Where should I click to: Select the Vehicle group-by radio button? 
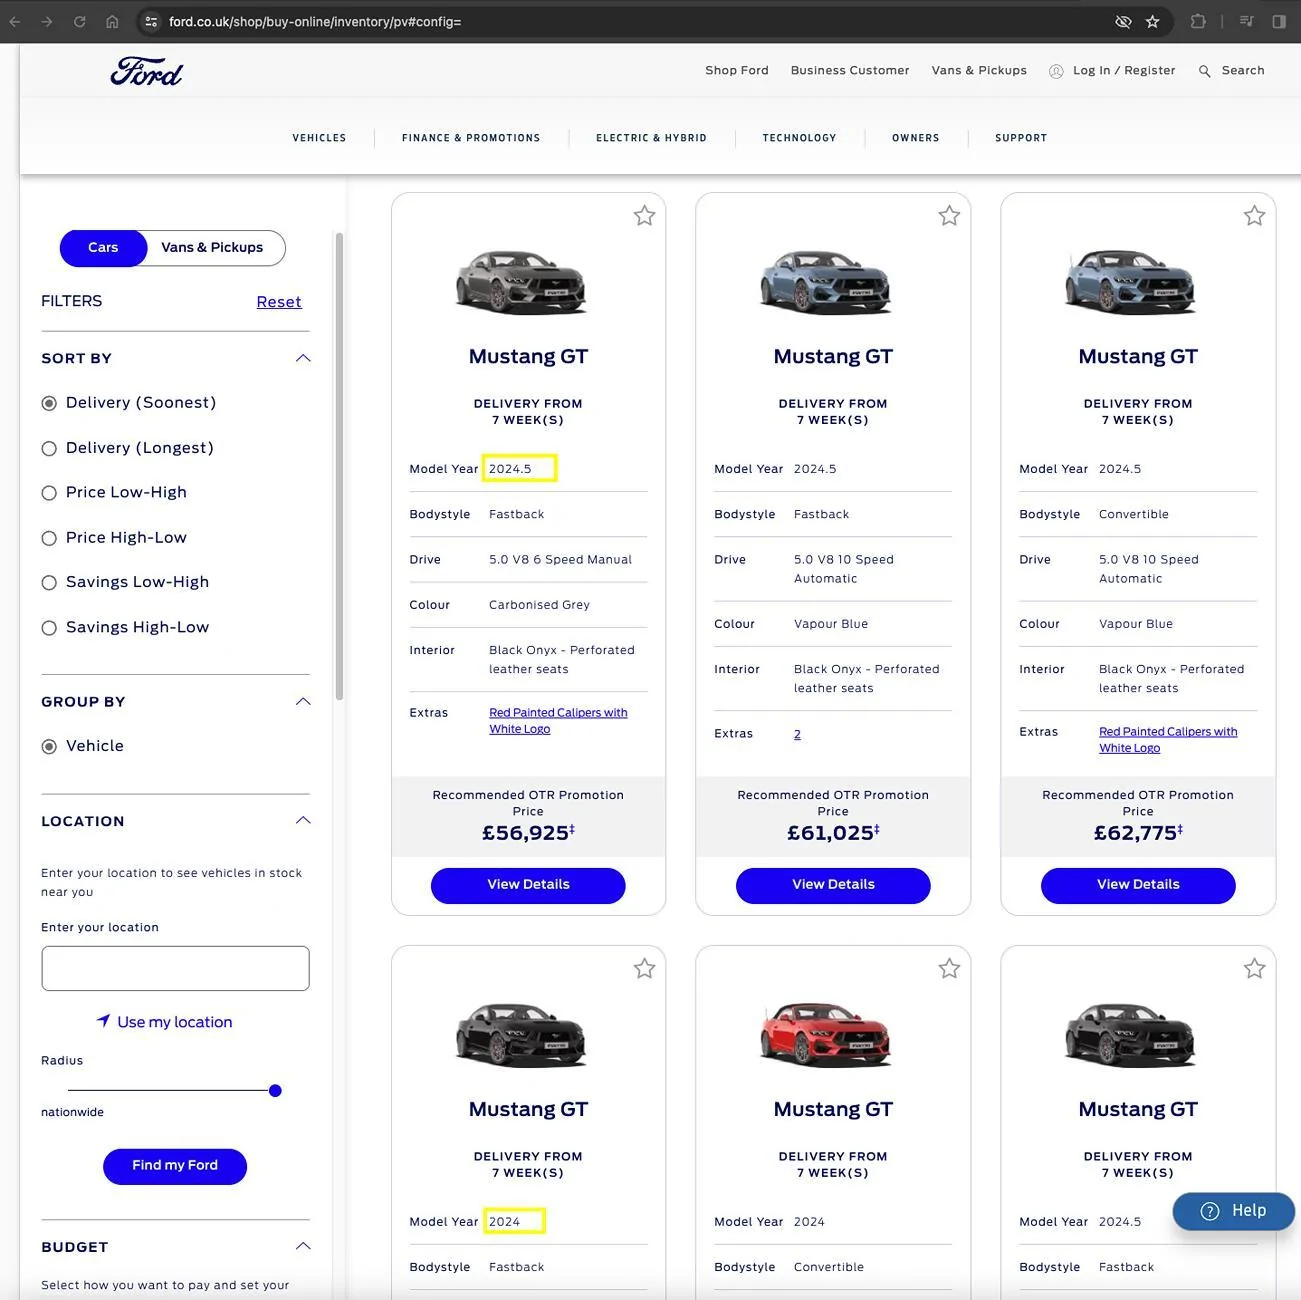point(49,747)
